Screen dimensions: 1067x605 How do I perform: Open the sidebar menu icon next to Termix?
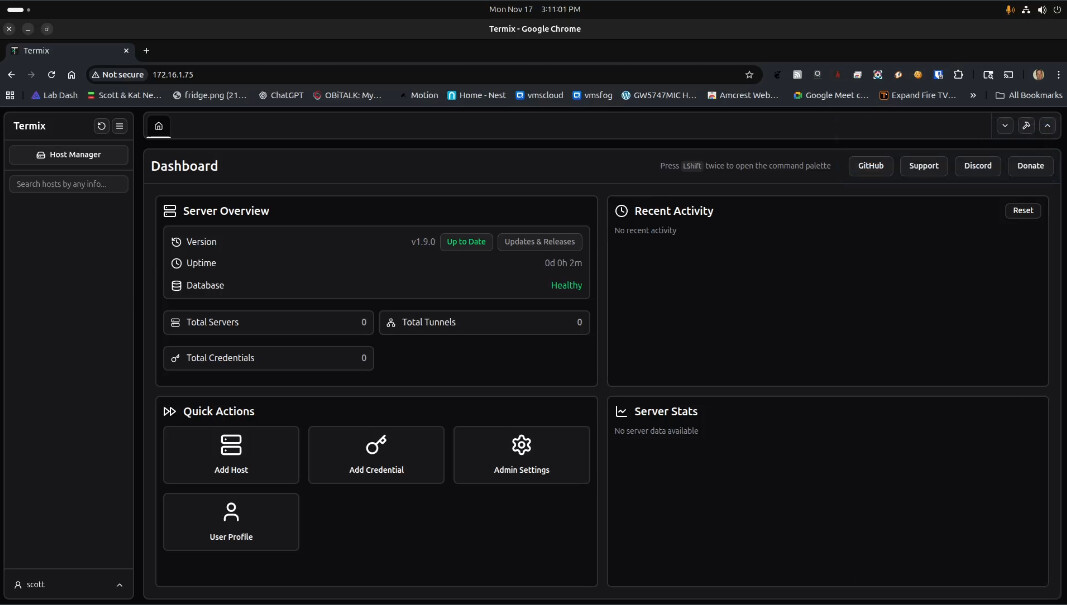(119, 126)
